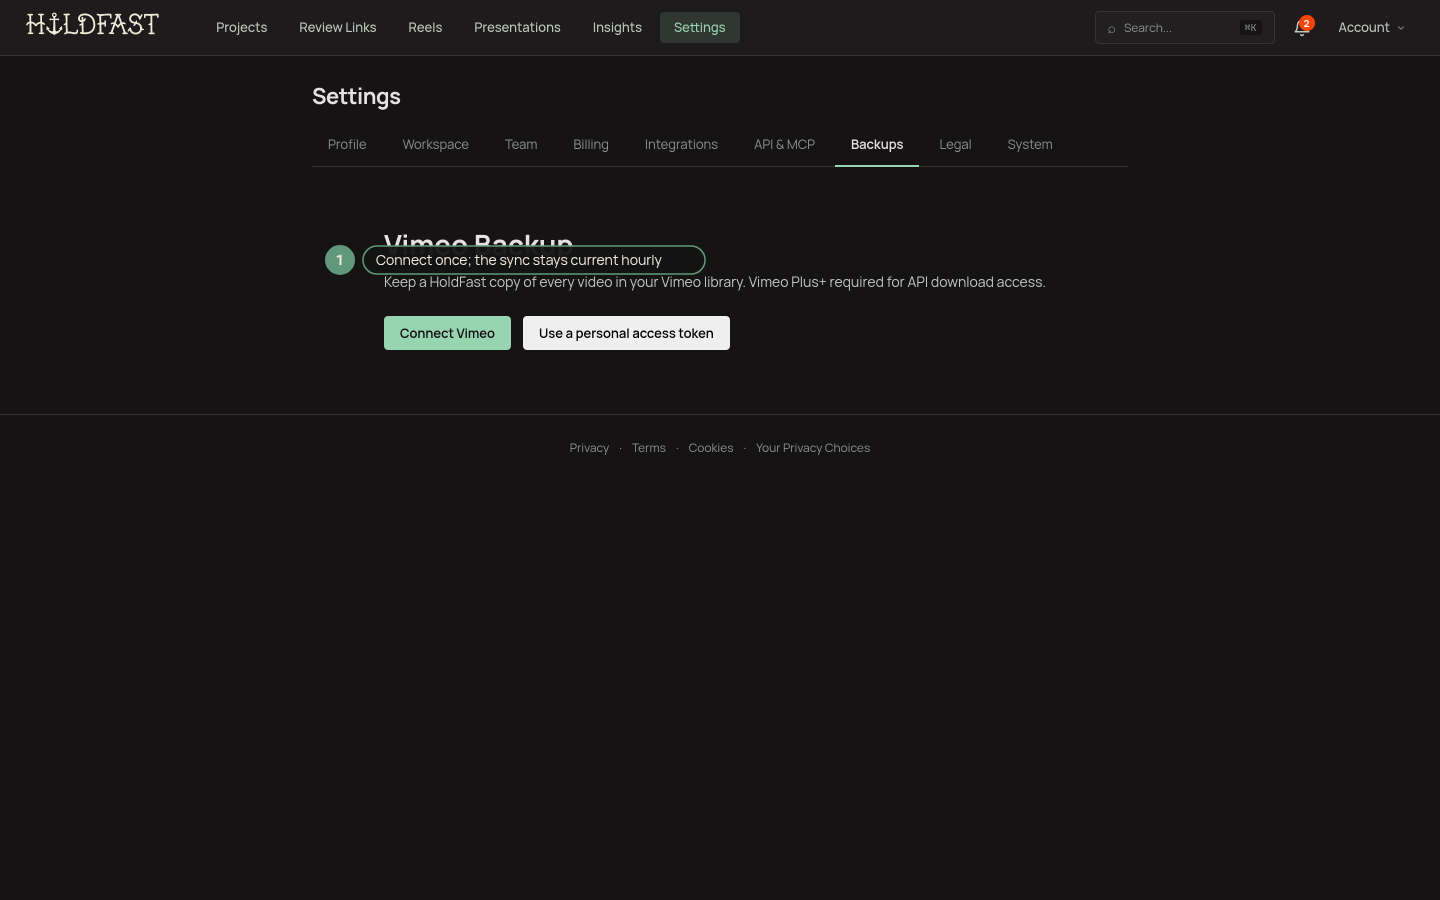Viewport: 1440px width, 900px height.
Task: Open the Terms footer link
Action: coord(649,448)
